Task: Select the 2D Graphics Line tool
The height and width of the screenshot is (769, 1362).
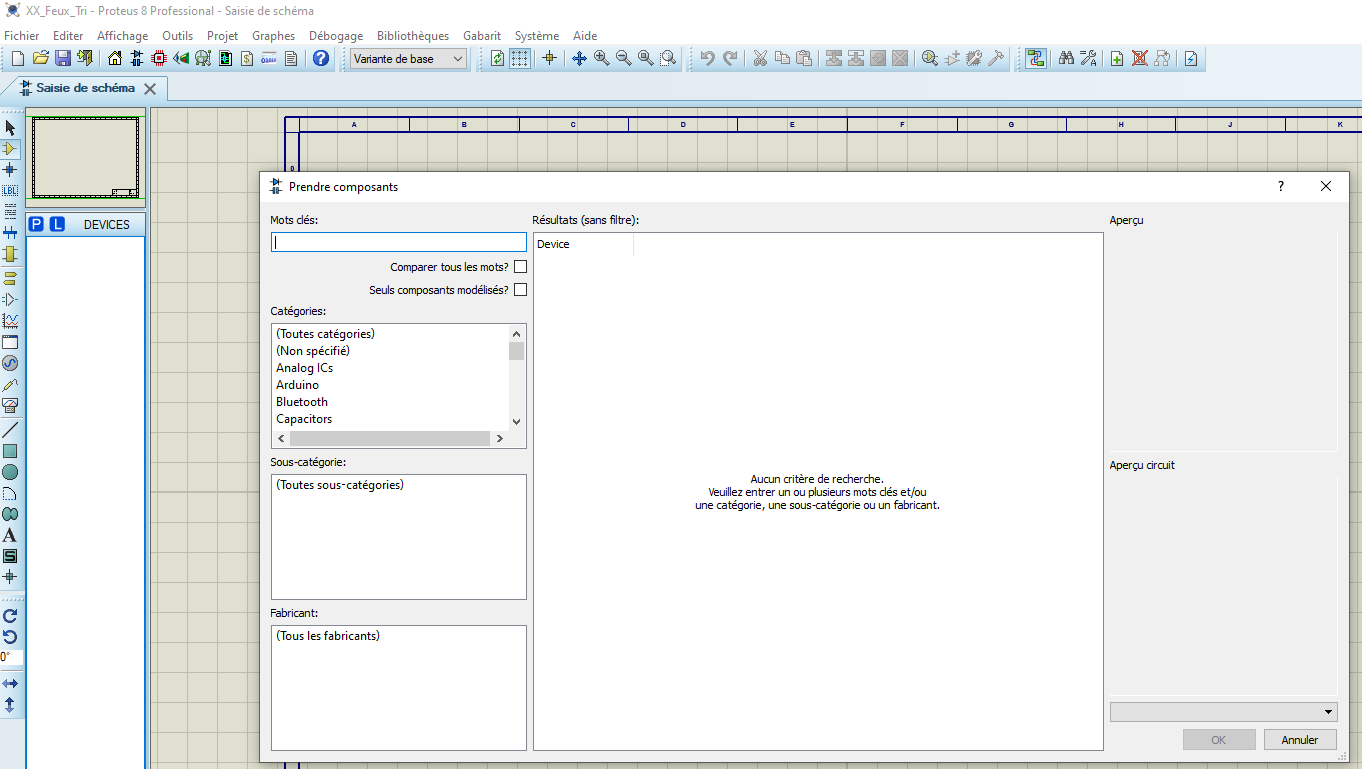Action: coord(10,430)
